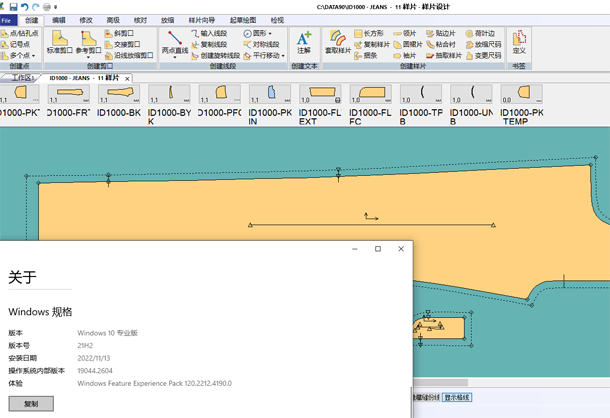Image resolution: width=610 pixels, height=418 pixels.
Task: Select the 沿线放缩剪口 tool
Action: 129,56
